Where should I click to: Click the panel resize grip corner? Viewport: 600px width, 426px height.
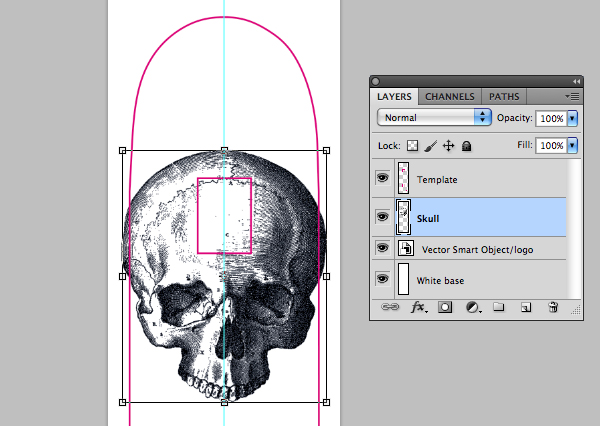(x=576, y=310)
